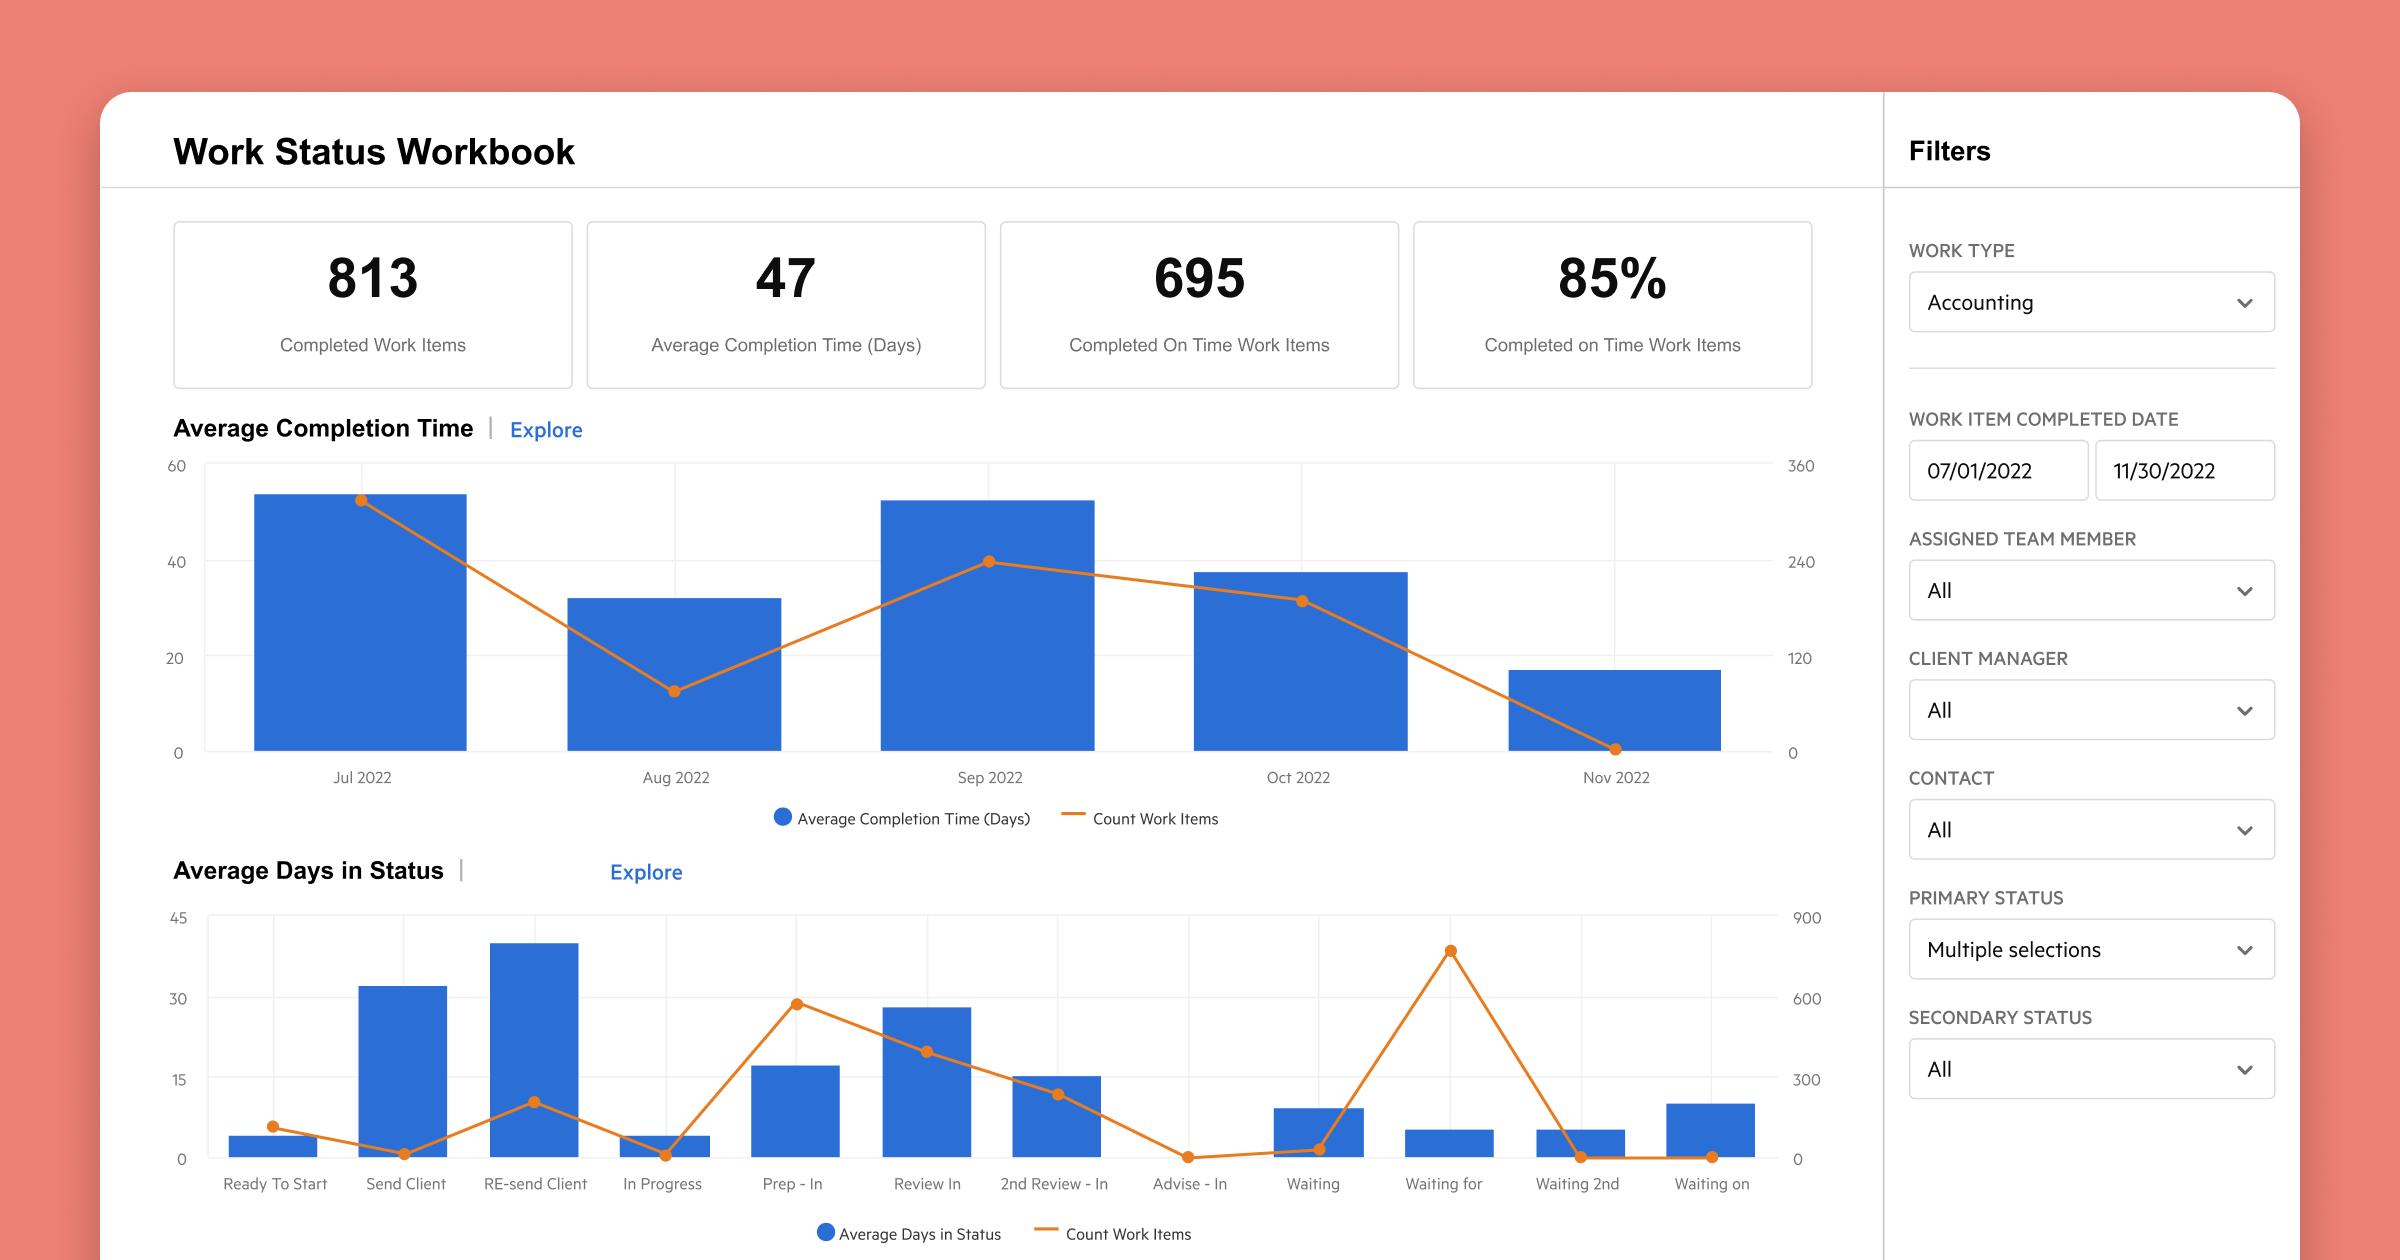Click Explore next to Average Completion Time
This screenshot has height=1260, width=2400.
pyautogui.click(x=546, y=430)
